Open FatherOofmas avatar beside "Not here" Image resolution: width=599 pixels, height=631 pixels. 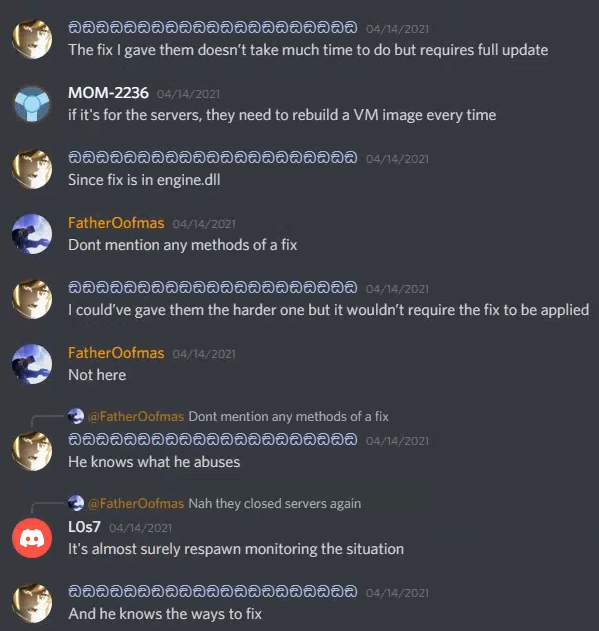(32, 364)
